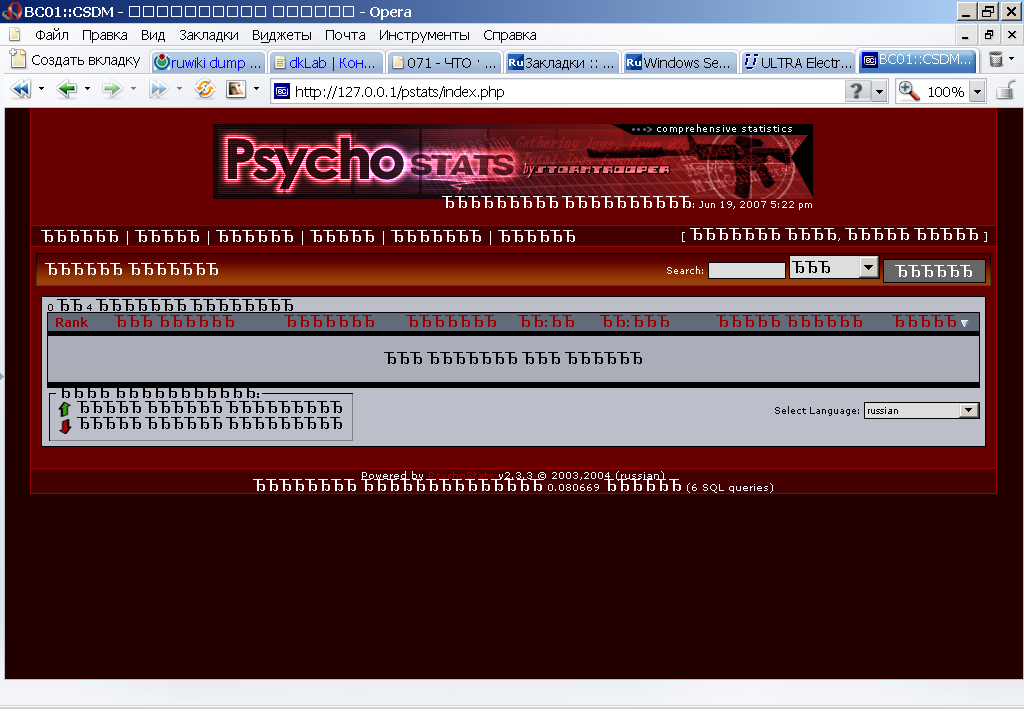Open the 100% zoom level dropdown

[977, 91]
